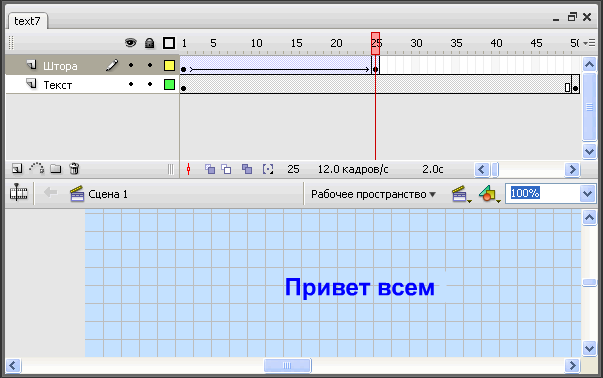Select keyframe at frame 25 of Штора
This screenshot has height=378, width=603.
(376, 69)
